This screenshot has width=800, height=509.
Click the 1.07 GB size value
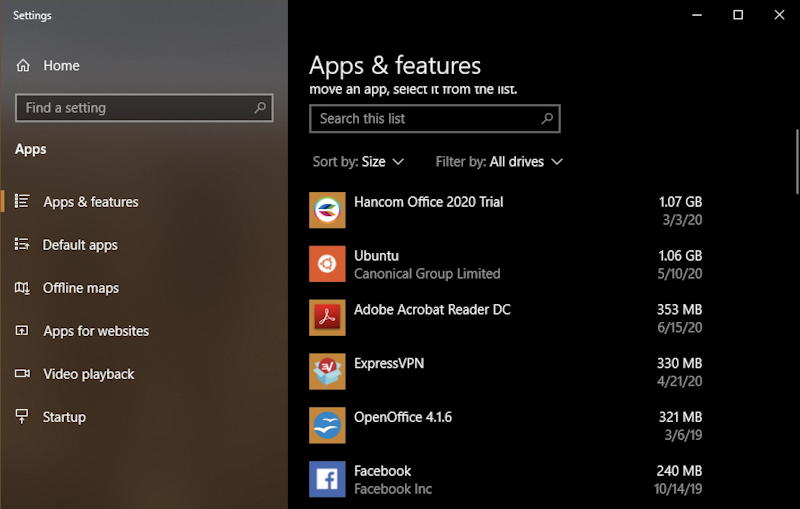click(680, 202)
